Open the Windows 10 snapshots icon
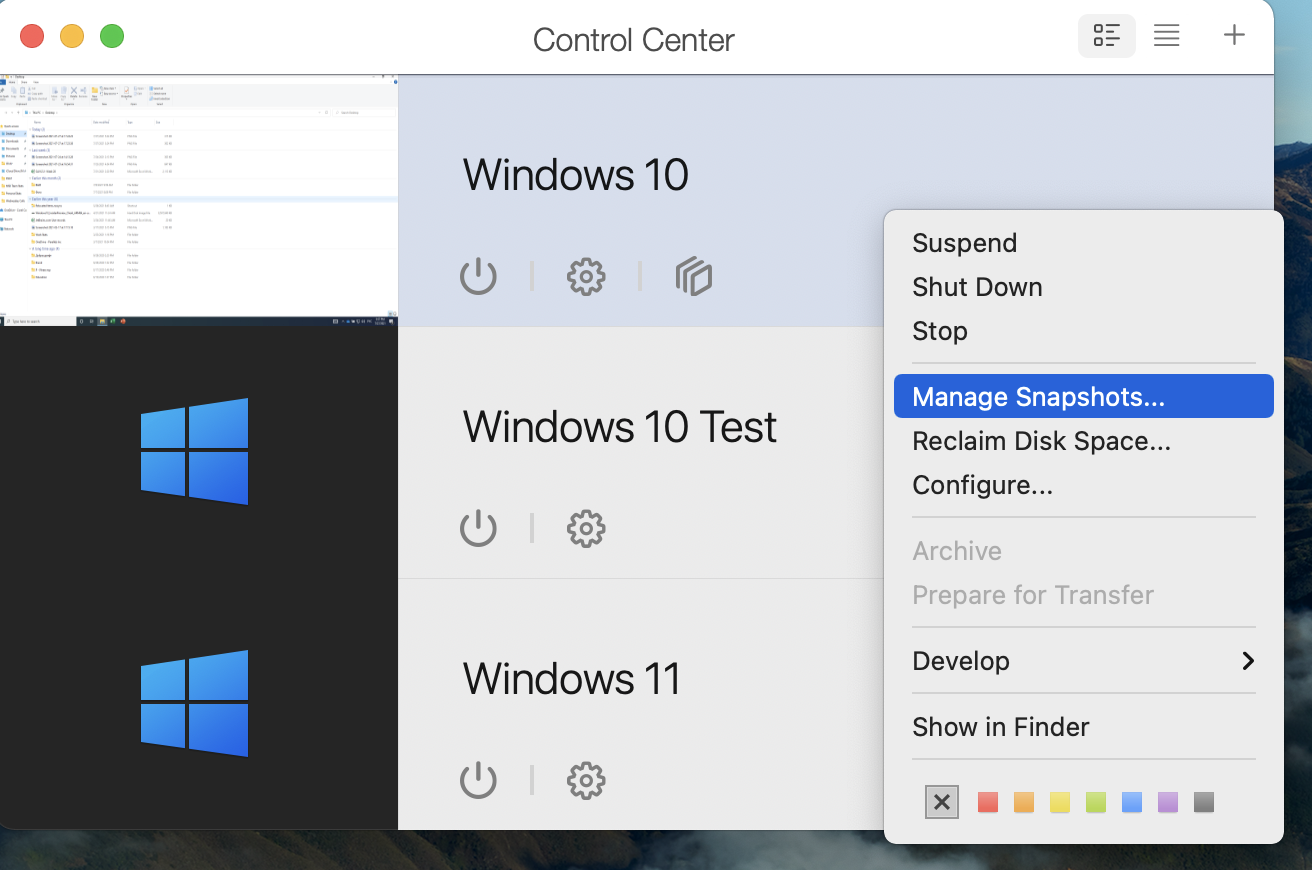The width and height of the screenshot is (1312, 870). click(694, 277)
